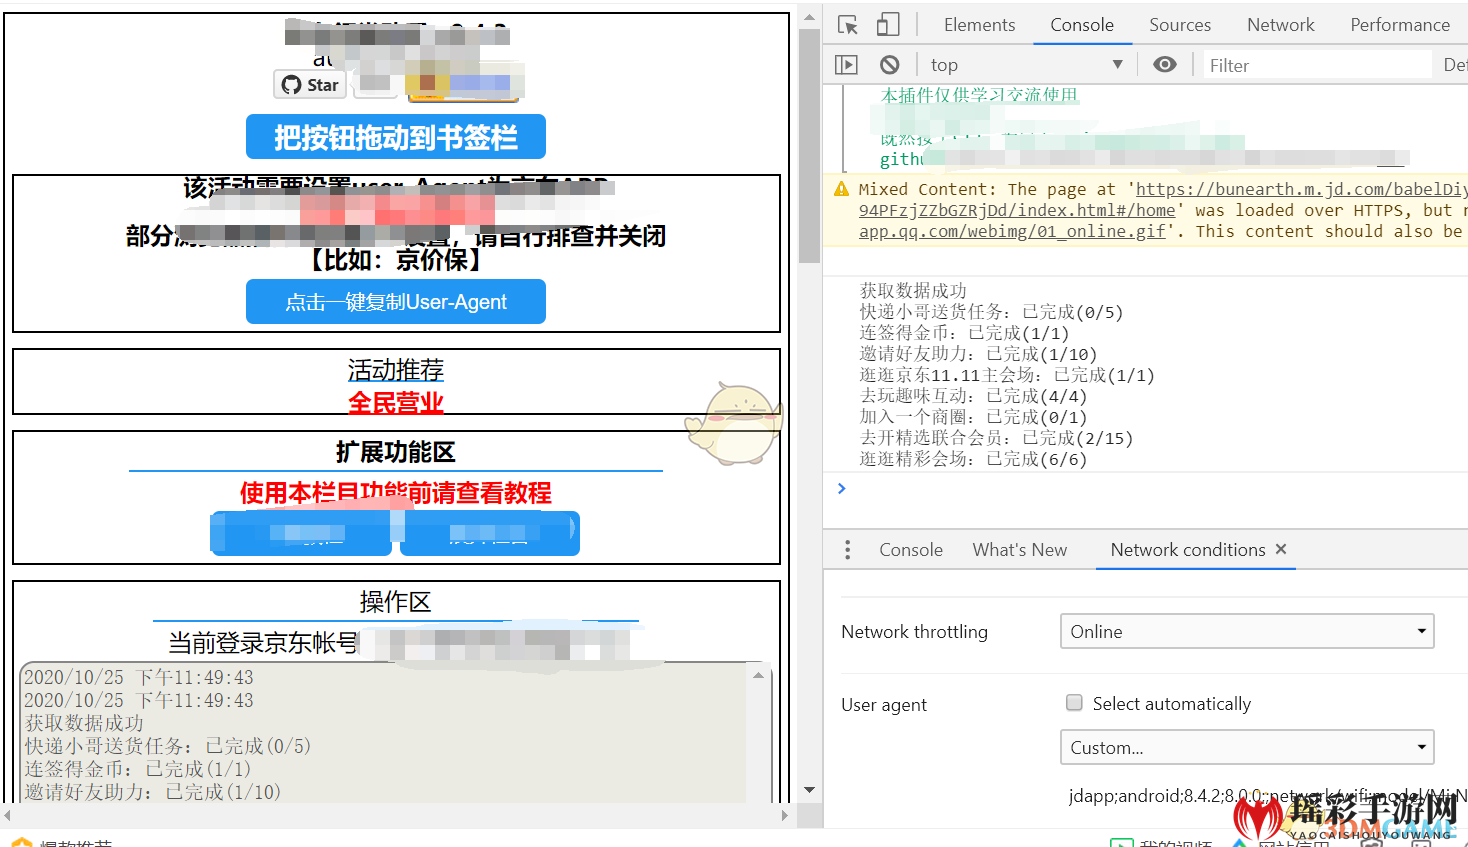Screen dimensions: 1468x847
Task: Show the console sidebar icon
Action: [x=846, y=65]
